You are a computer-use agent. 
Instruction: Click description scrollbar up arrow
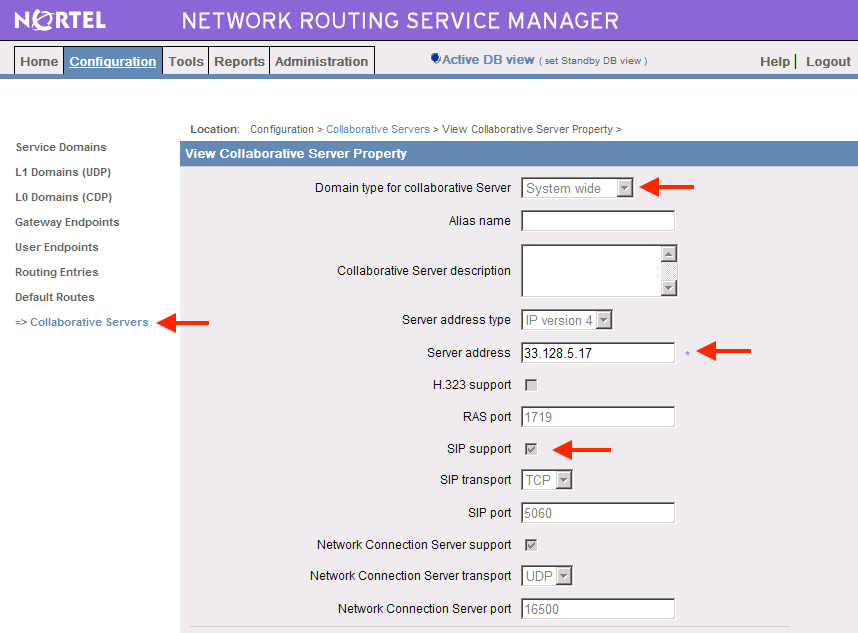pyautogui.click(x=669, y=254)
